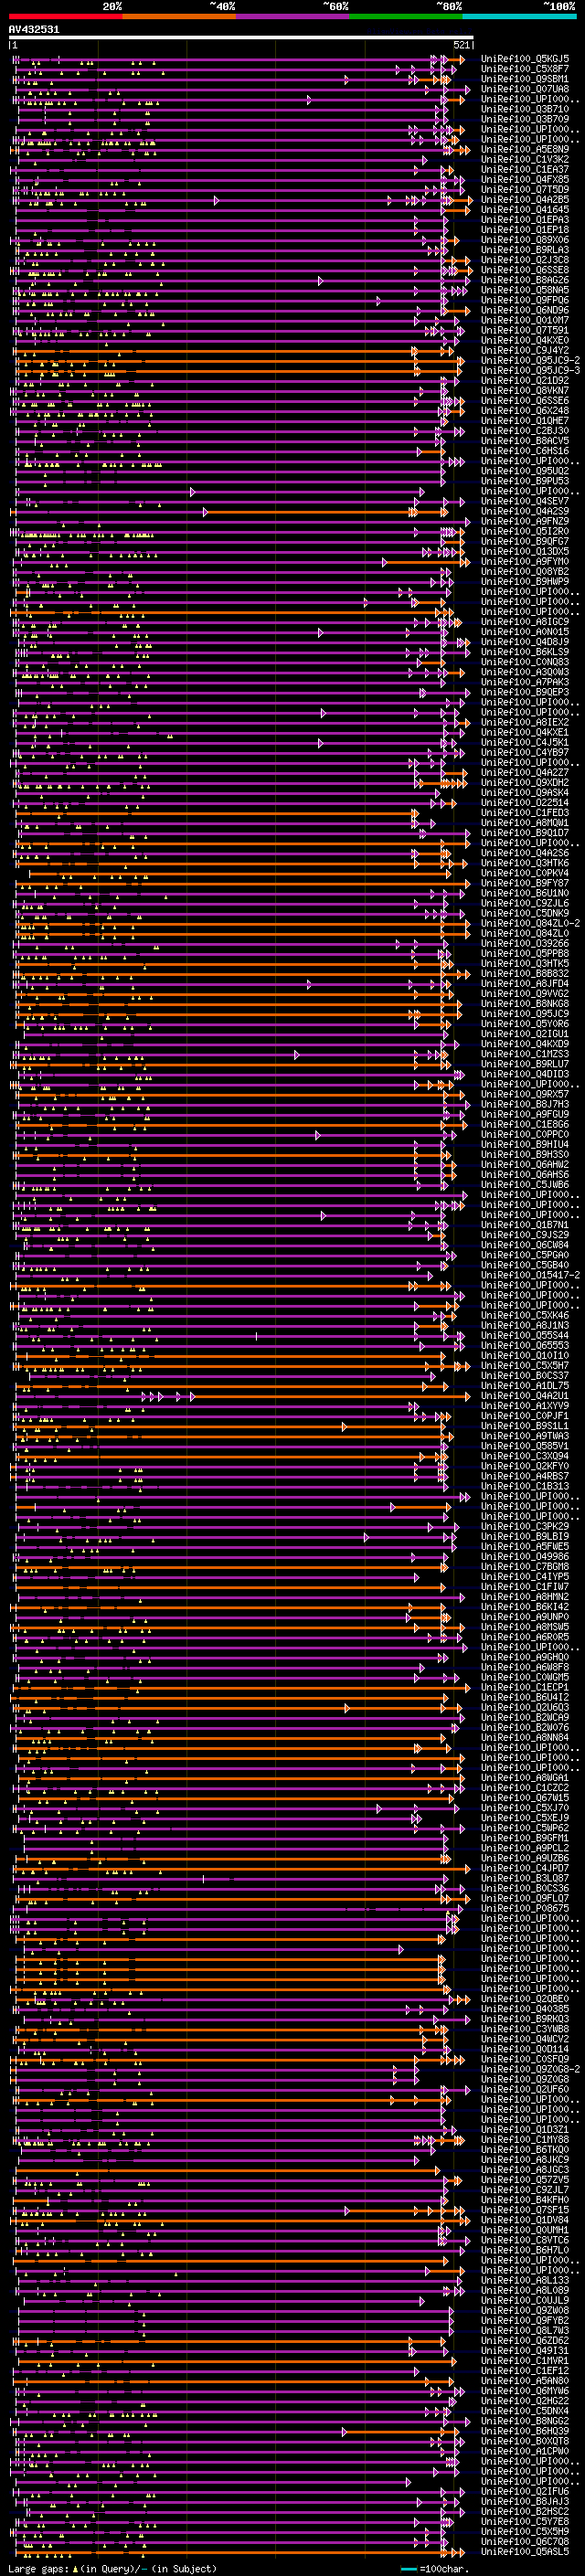Select subject label UniRef100_Q9XDH2
The width and height of the screenshot is (585, 2576).
(x=525, y=783)
